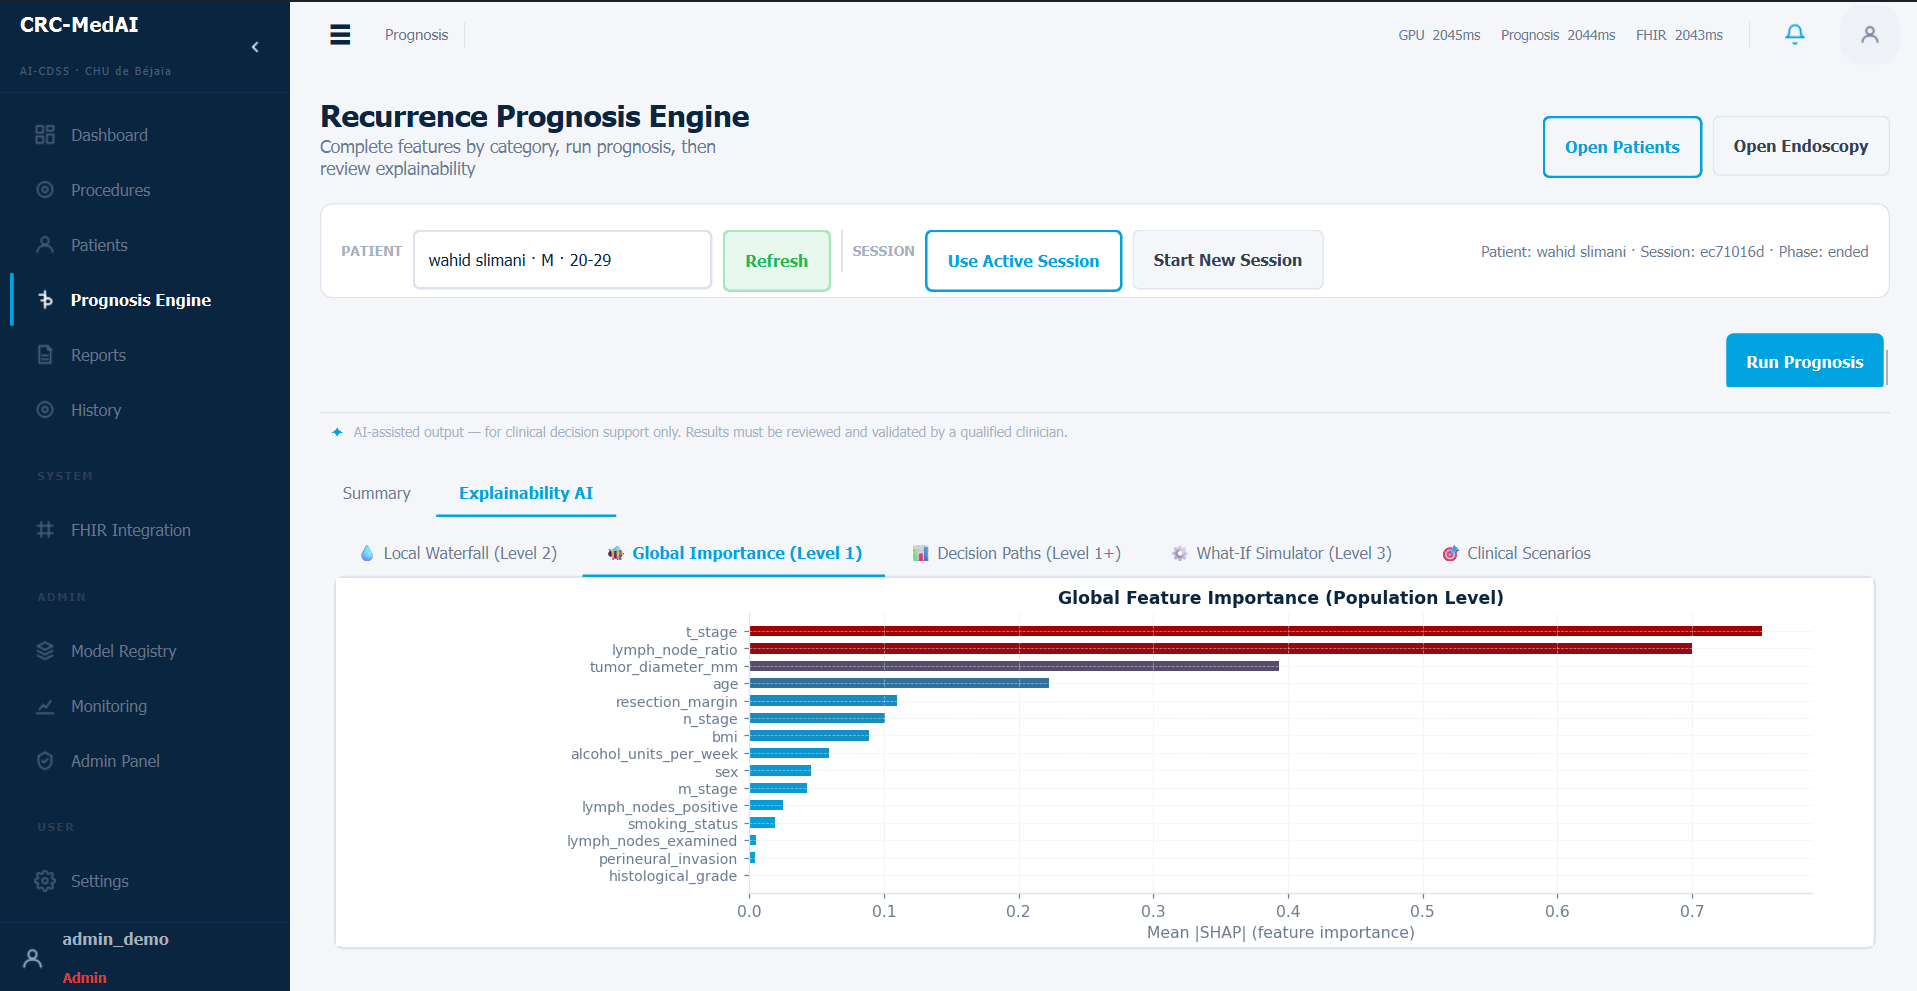Open the patient selector showing wahid slimani
Screen dimensions: 1917x991
pyautogui.click(x=562, y=260)
